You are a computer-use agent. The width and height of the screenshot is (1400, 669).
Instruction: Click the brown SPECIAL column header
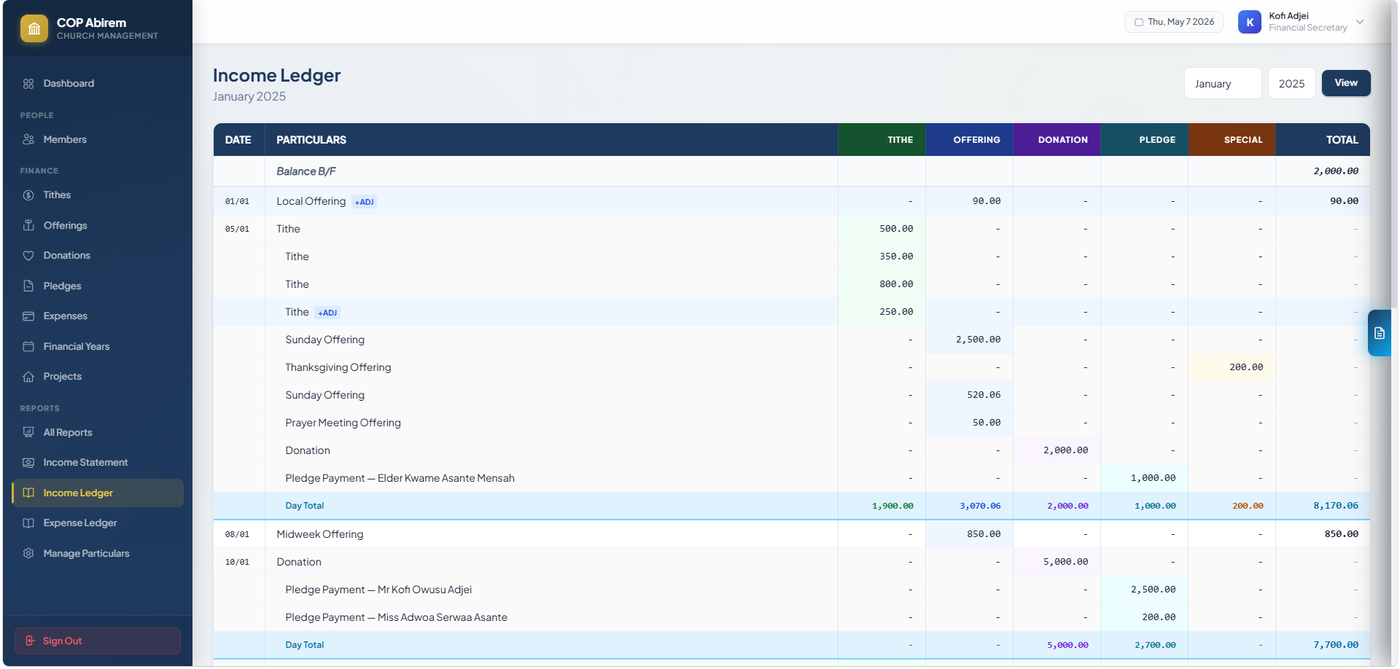pyautogui.click(x=1232, y=140)
